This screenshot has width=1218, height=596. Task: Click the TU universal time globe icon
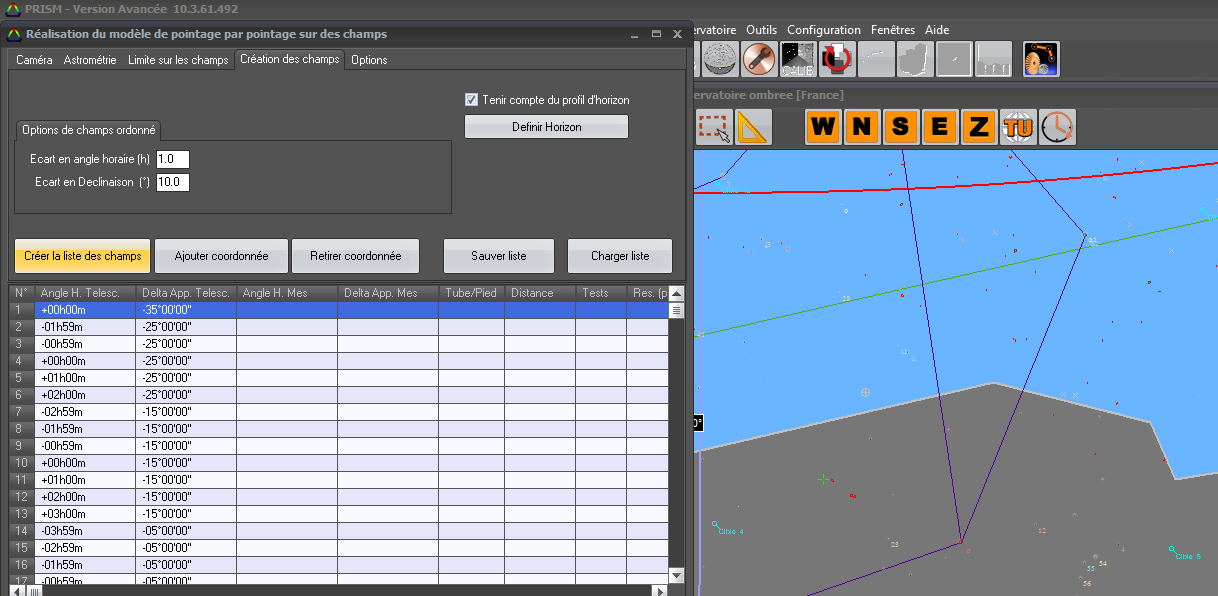[x=1018, y=127]
